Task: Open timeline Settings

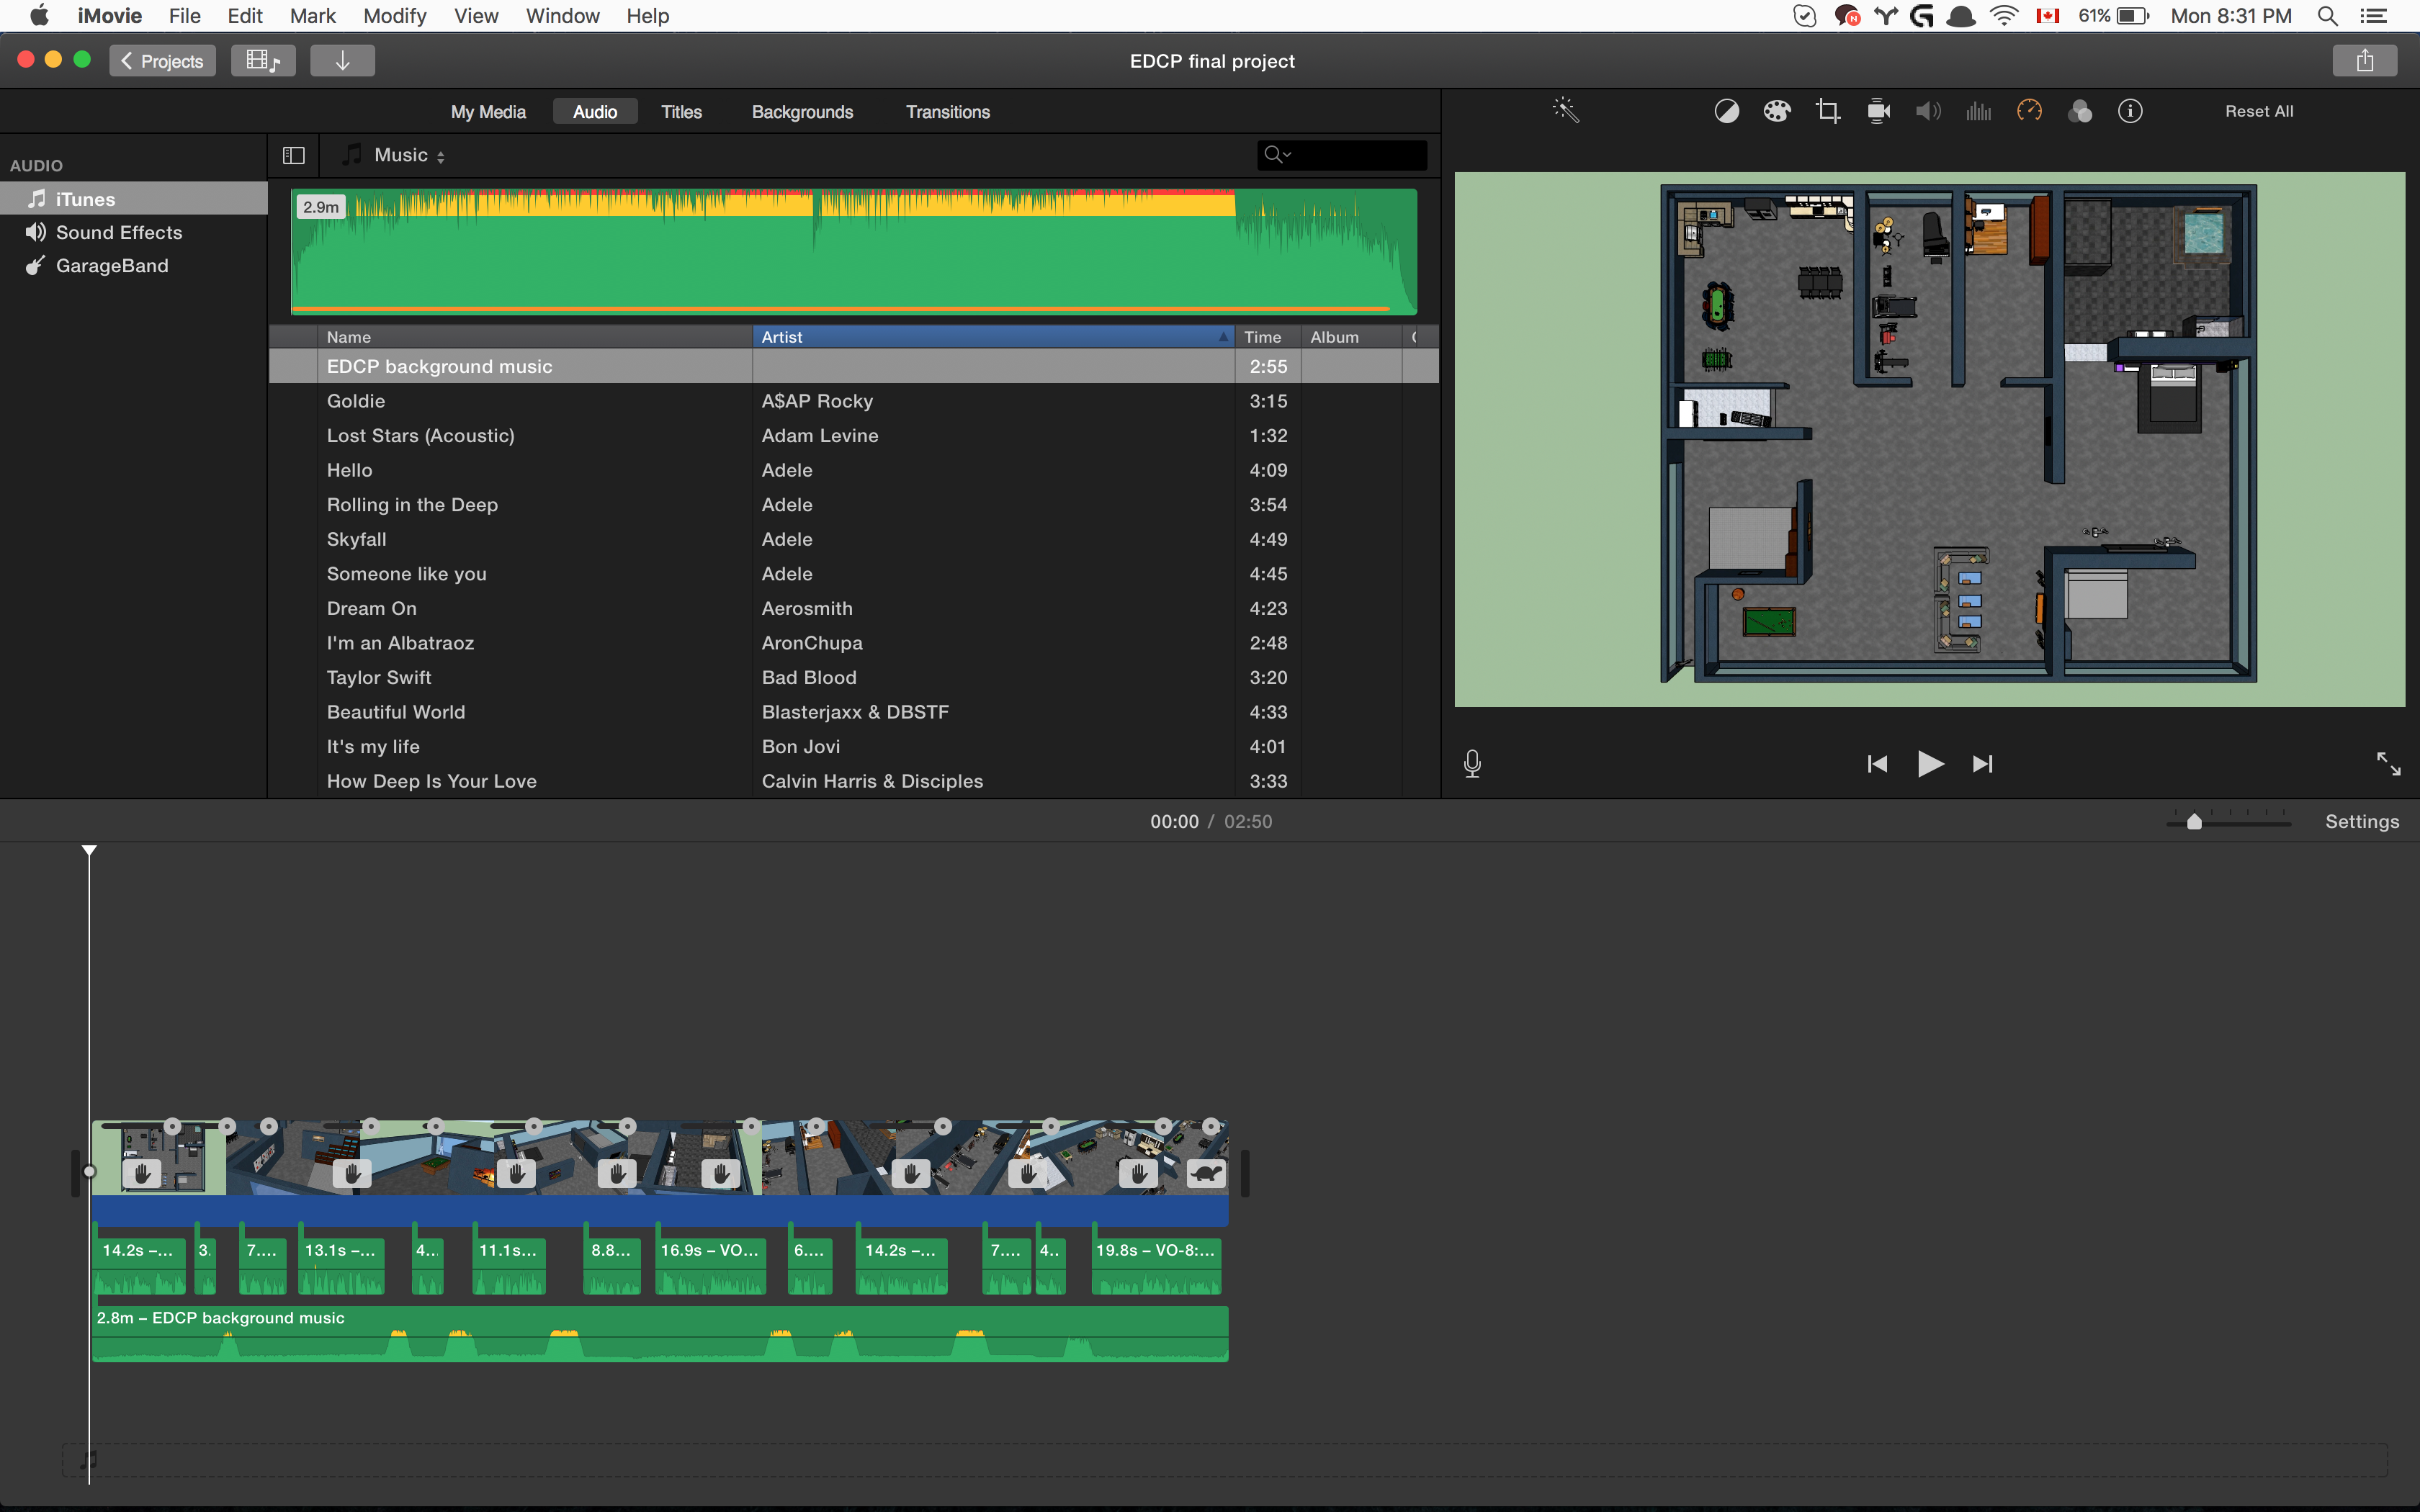Action: [x=2362, y=821]
